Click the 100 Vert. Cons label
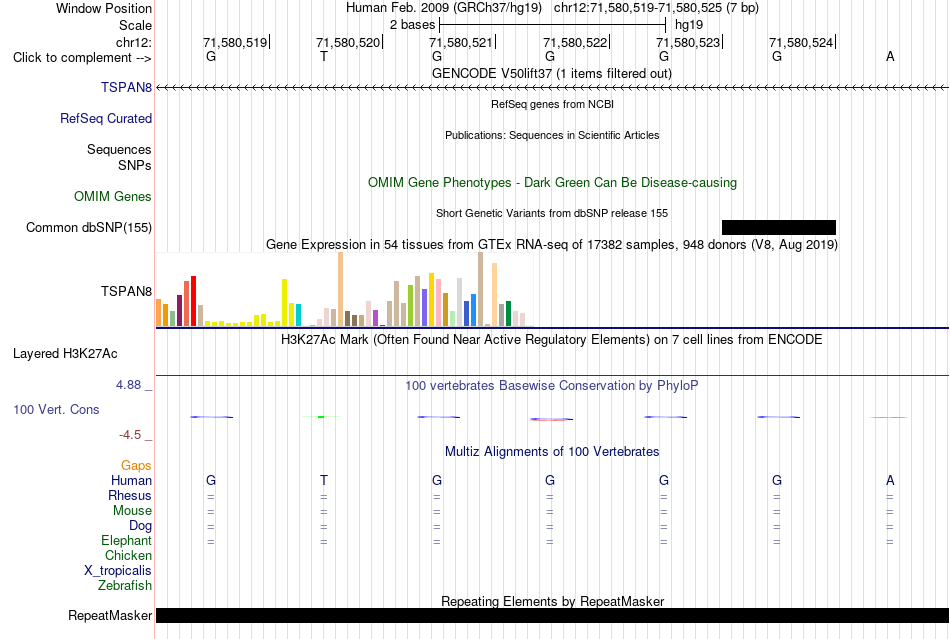 coord(56,410)
